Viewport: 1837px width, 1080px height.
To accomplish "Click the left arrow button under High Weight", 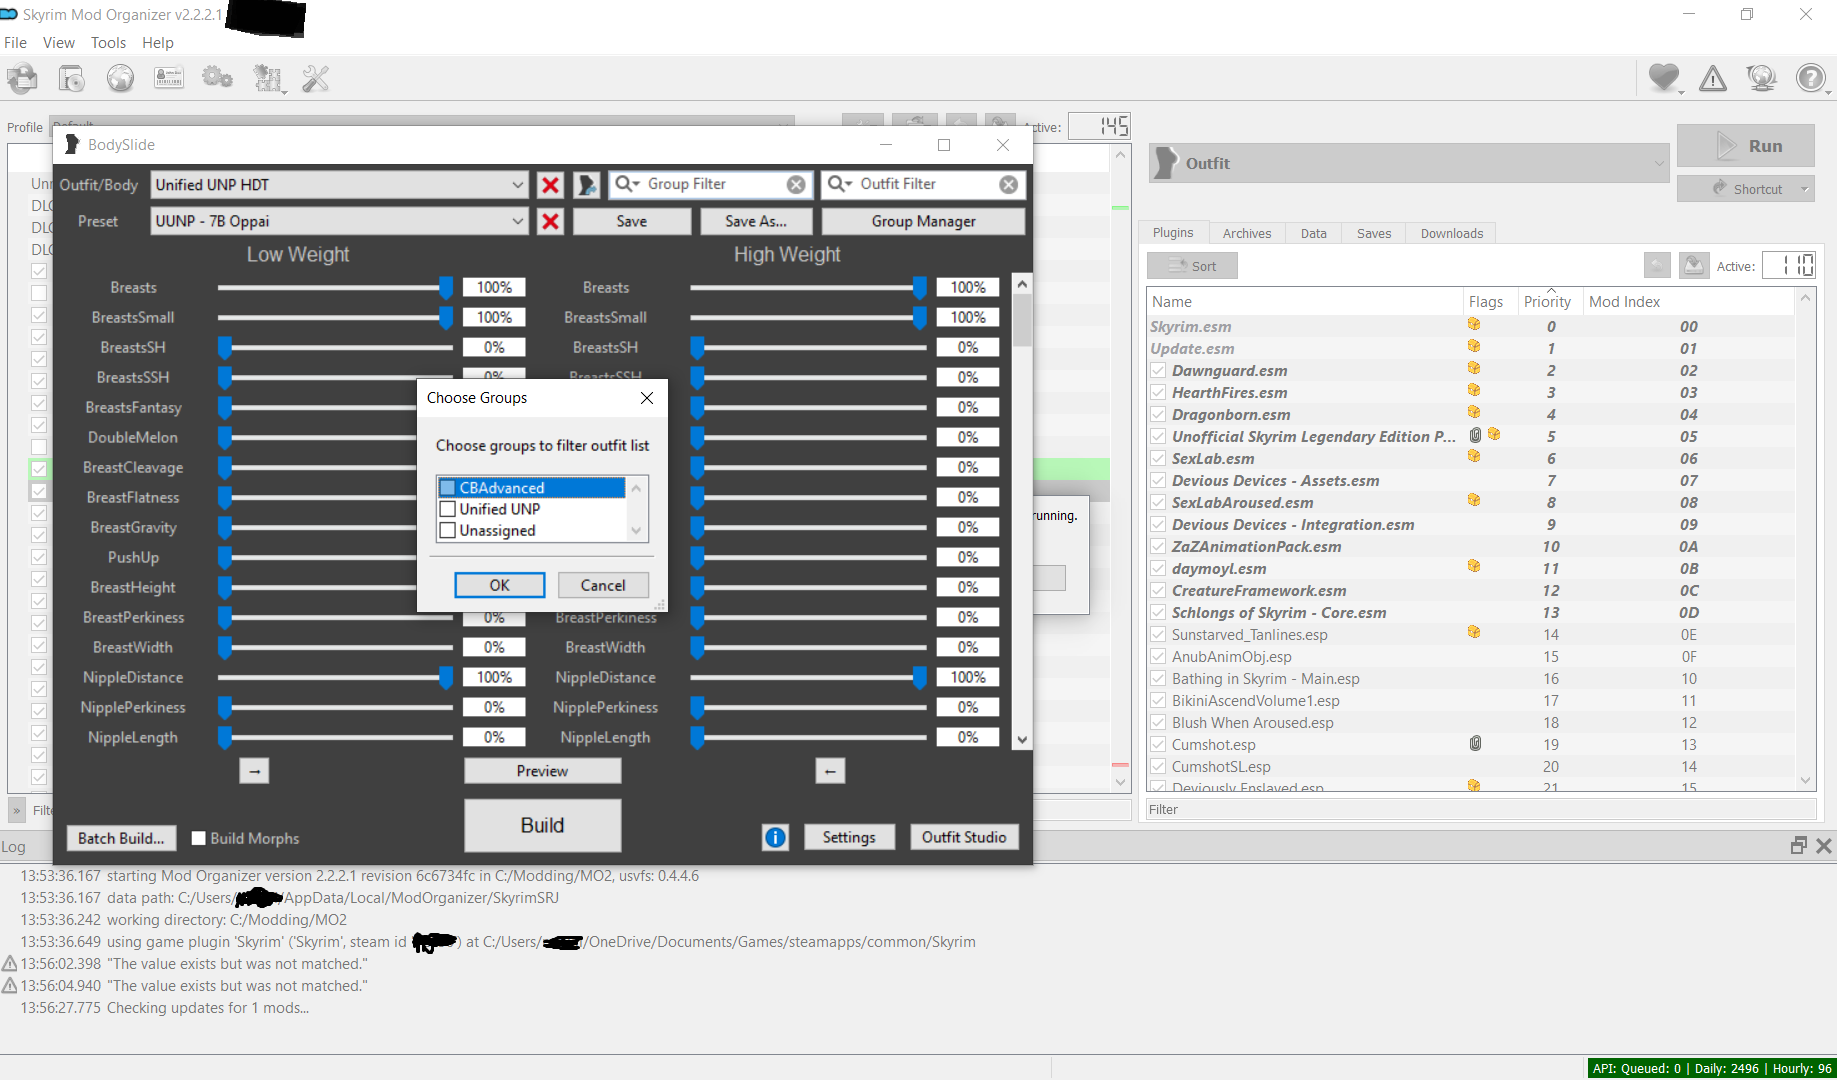I will point(830,771).
